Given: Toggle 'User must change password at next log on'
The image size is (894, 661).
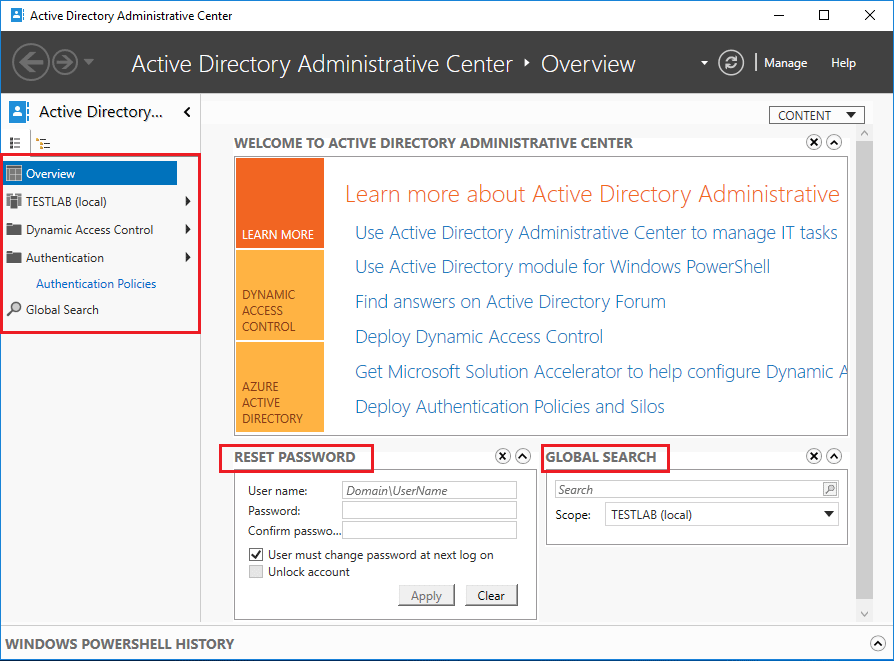Looking at the screenshot, I should pyautogui.click(x=256, y=555).
